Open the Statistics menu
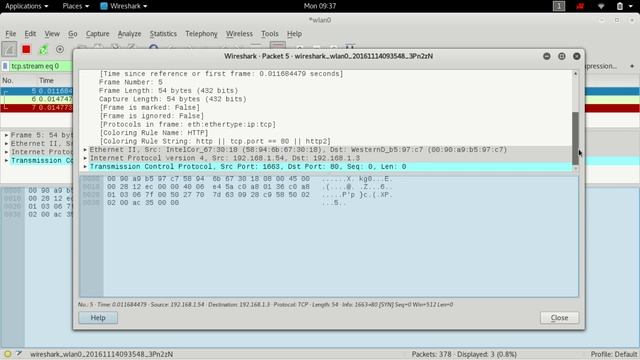The width and height of the screenshot is (640, 360). [x=163, y=34]
